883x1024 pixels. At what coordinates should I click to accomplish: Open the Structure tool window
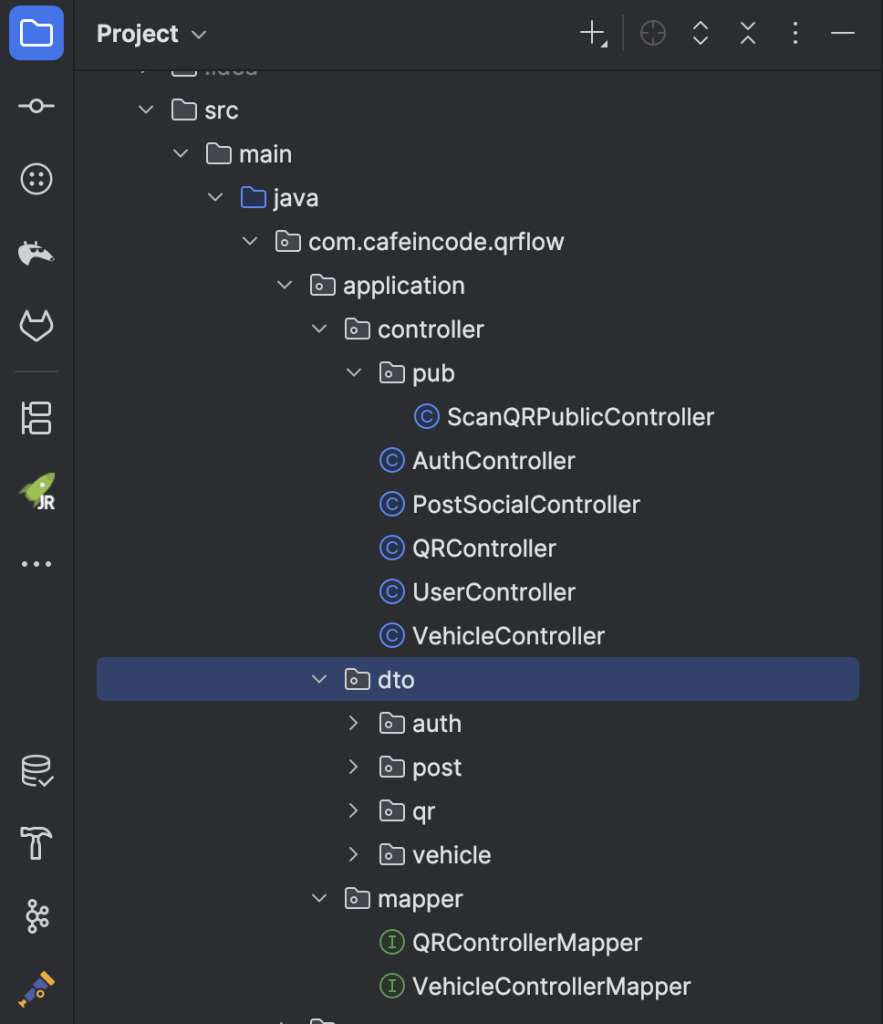(36, 418)
